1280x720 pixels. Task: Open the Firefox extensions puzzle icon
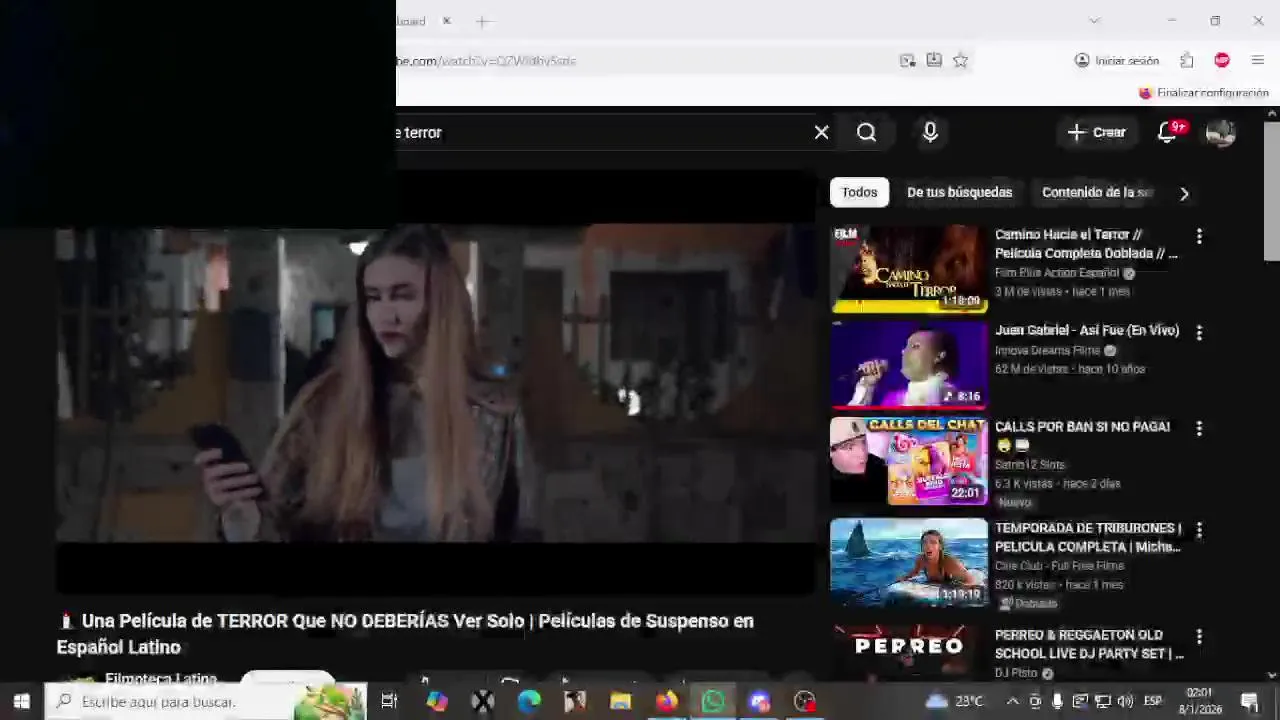(x=1187, y=61)
